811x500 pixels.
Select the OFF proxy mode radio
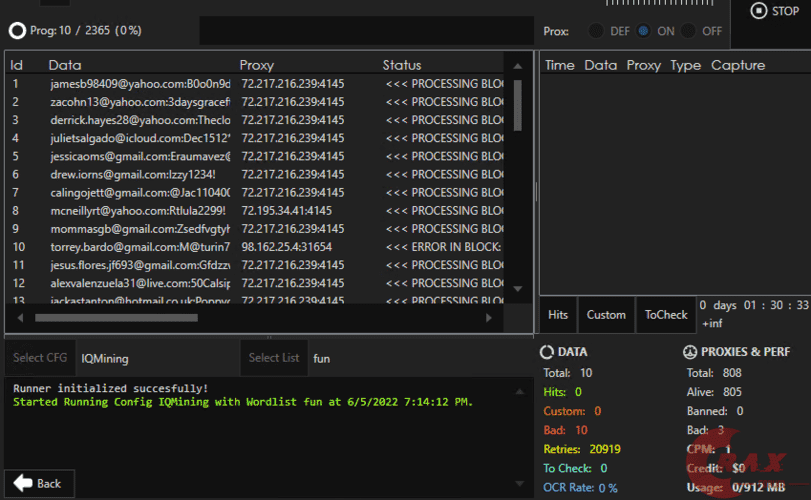click(x=688, y=31)
